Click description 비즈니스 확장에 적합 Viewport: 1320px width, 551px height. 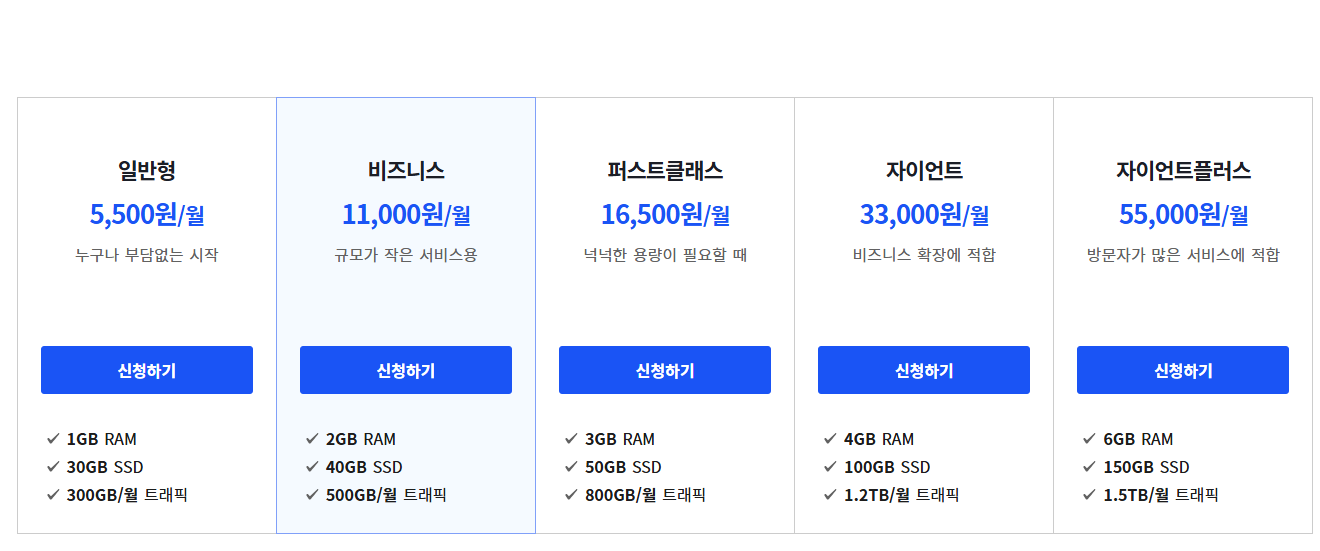pyautogui.click(x=924, y=255)
